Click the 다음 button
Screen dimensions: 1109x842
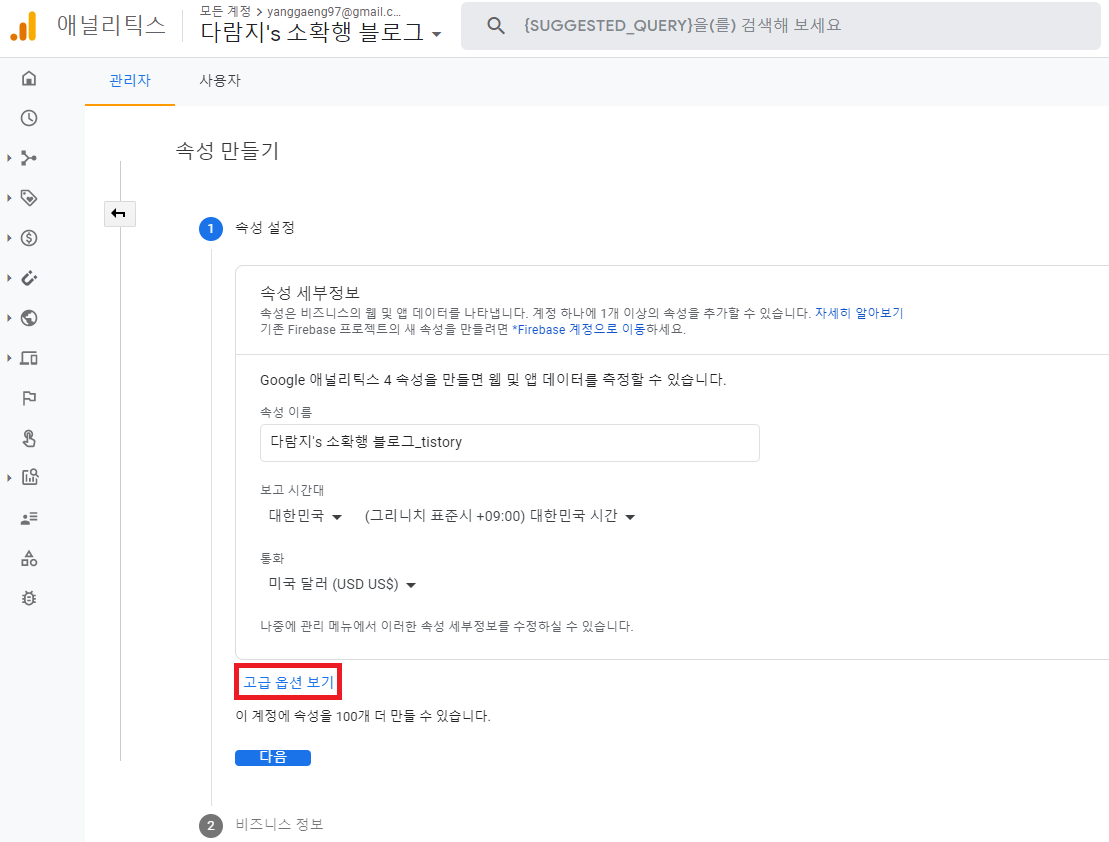click(273, 757)
